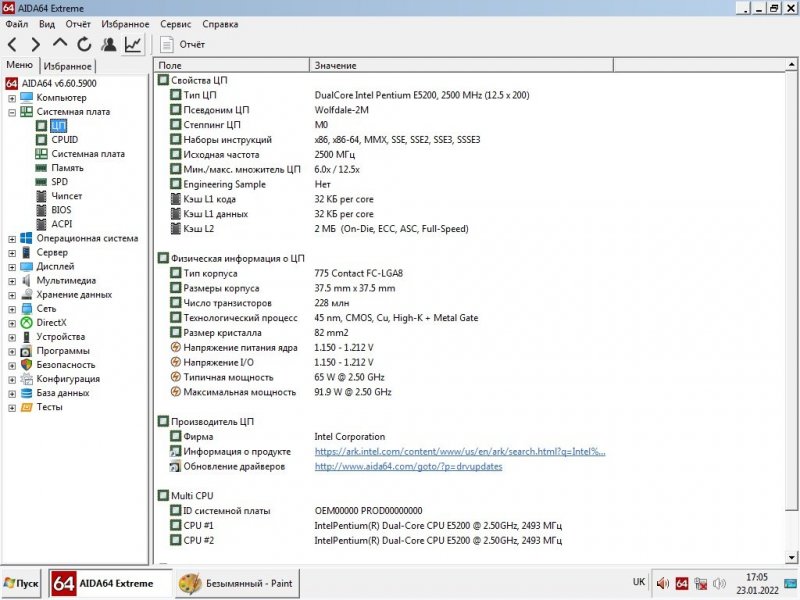The image size is (800, 600).
Task: Expand the Тесты tree node
Action: (x=12, y=407)
